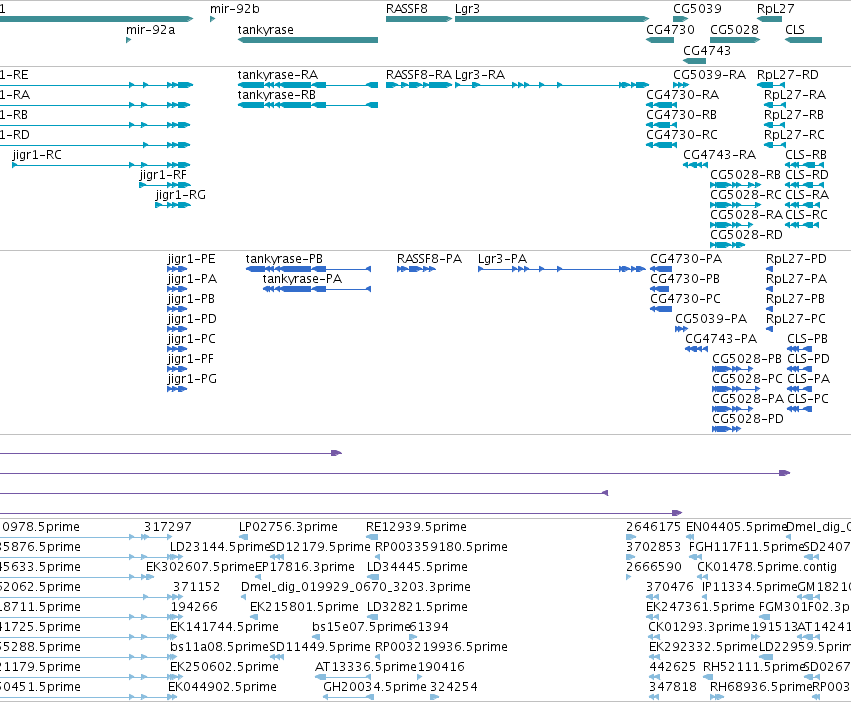Click the jigr1-PE protein feature
This screenshot has width=851, height=702.
pyautogui.click(x=177, y=269)
